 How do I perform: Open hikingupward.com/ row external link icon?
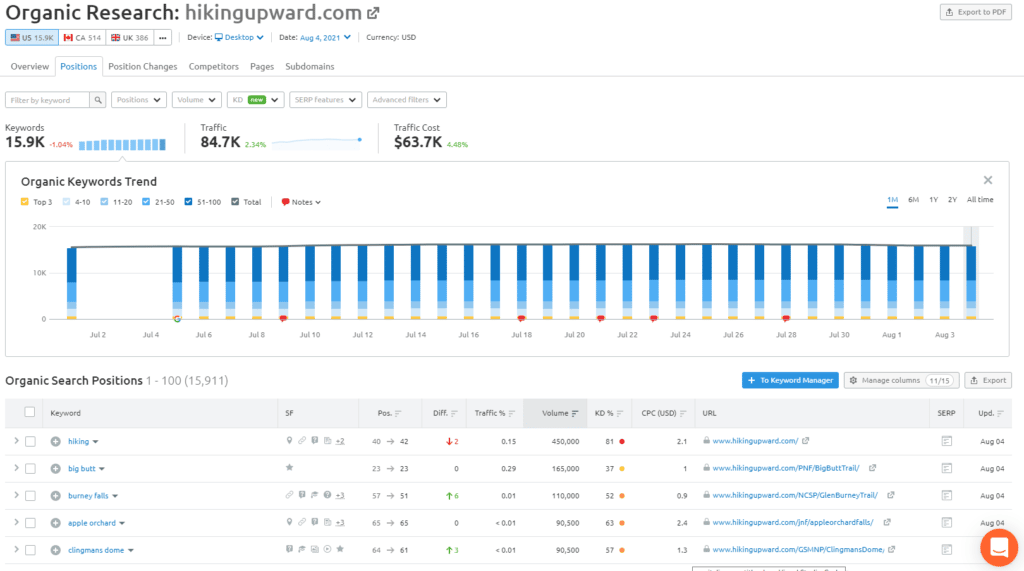(806, 441)
